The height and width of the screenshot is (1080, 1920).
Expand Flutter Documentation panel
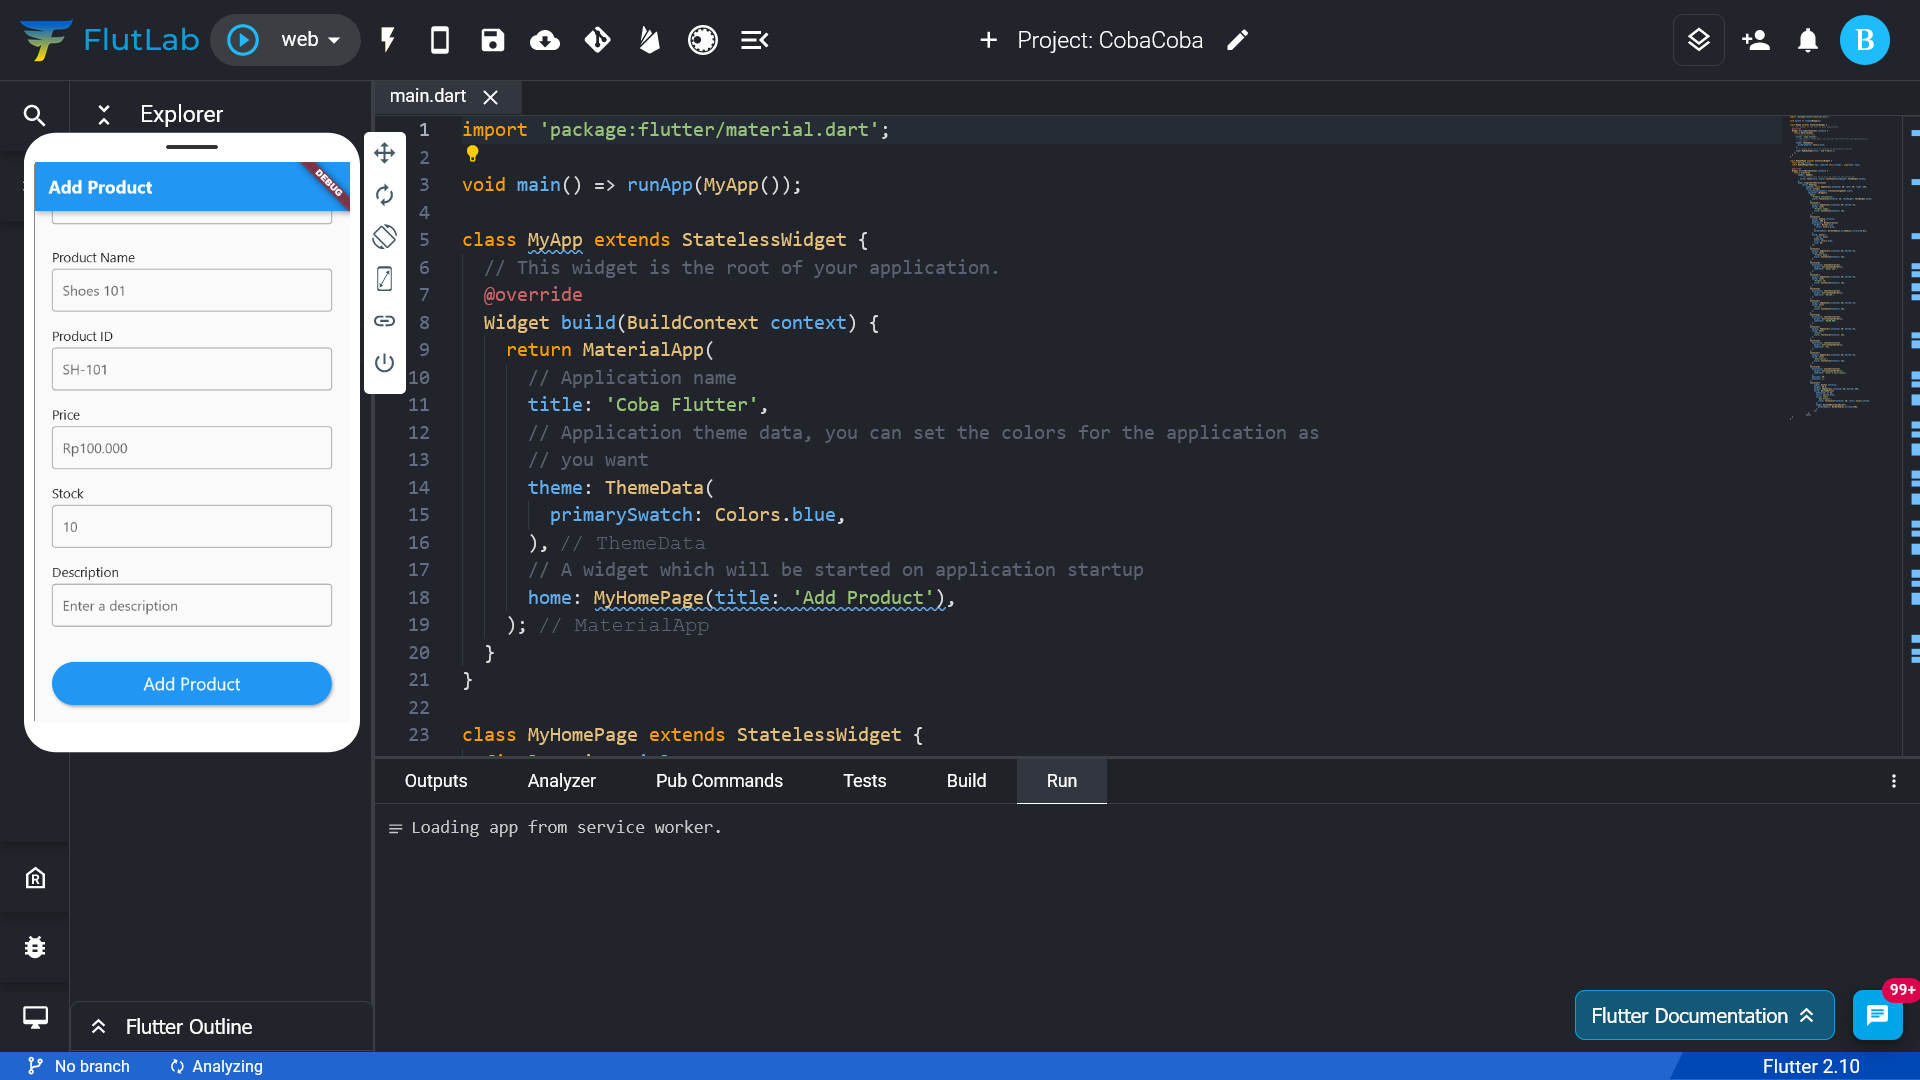click(x=1705, y=1016)
